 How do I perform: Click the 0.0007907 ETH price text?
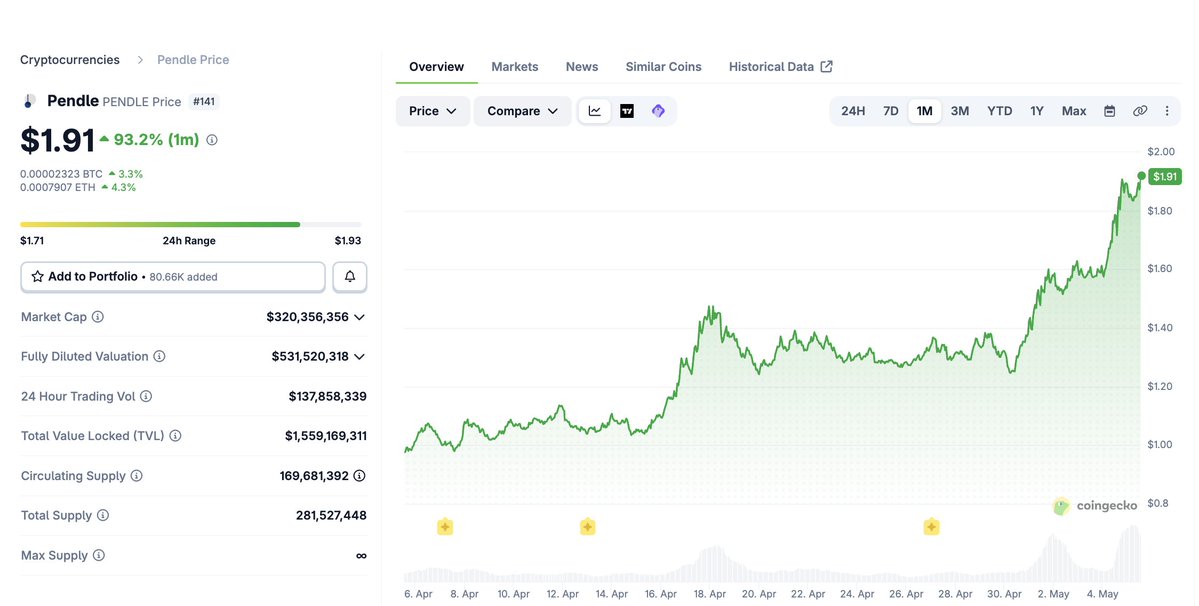pos(58,187)
